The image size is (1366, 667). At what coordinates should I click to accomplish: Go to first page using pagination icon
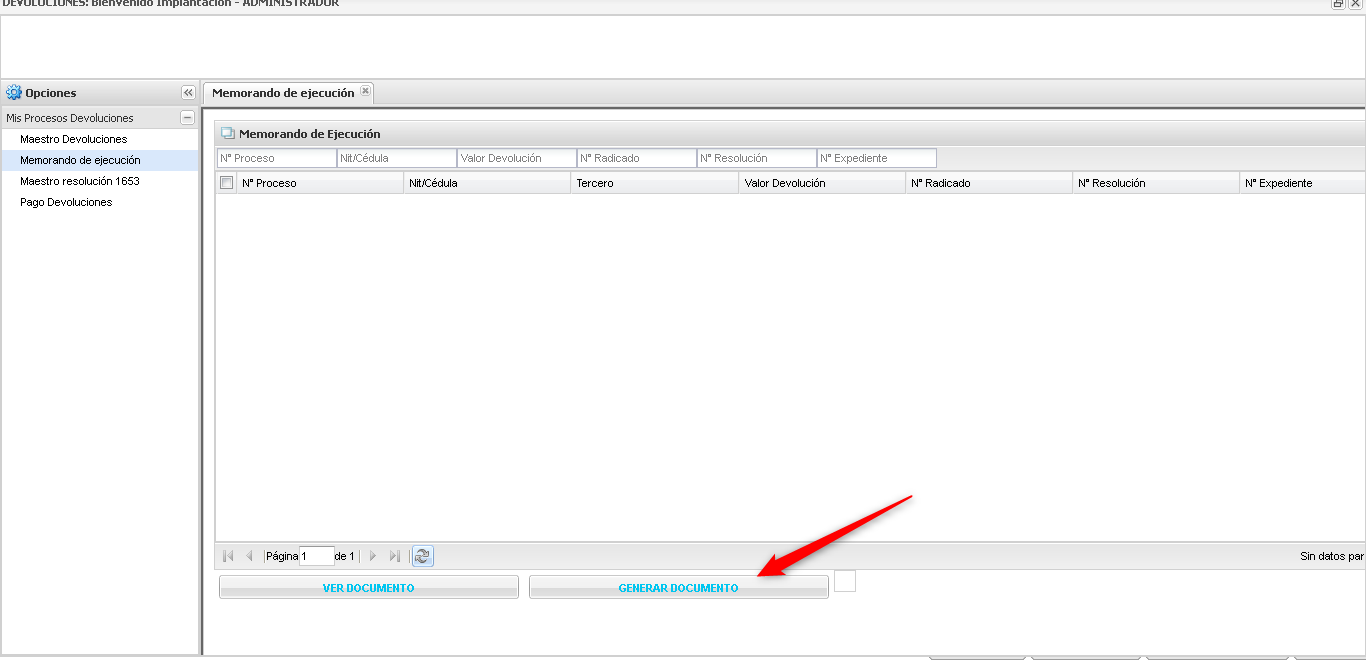click(x=228, y=556)
